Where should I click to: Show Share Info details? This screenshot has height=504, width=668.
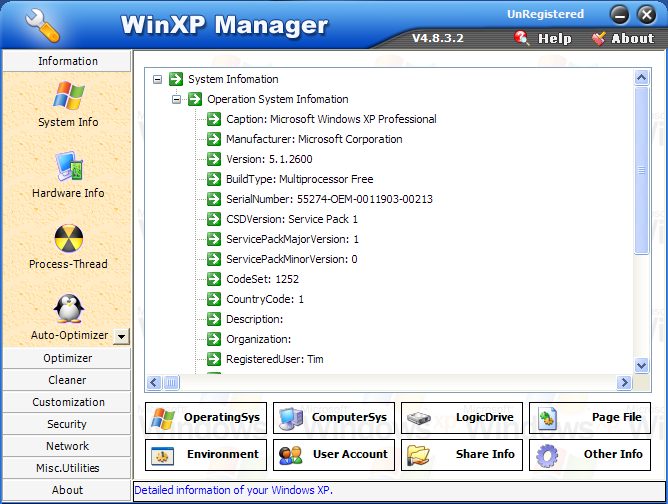[462, 455]
